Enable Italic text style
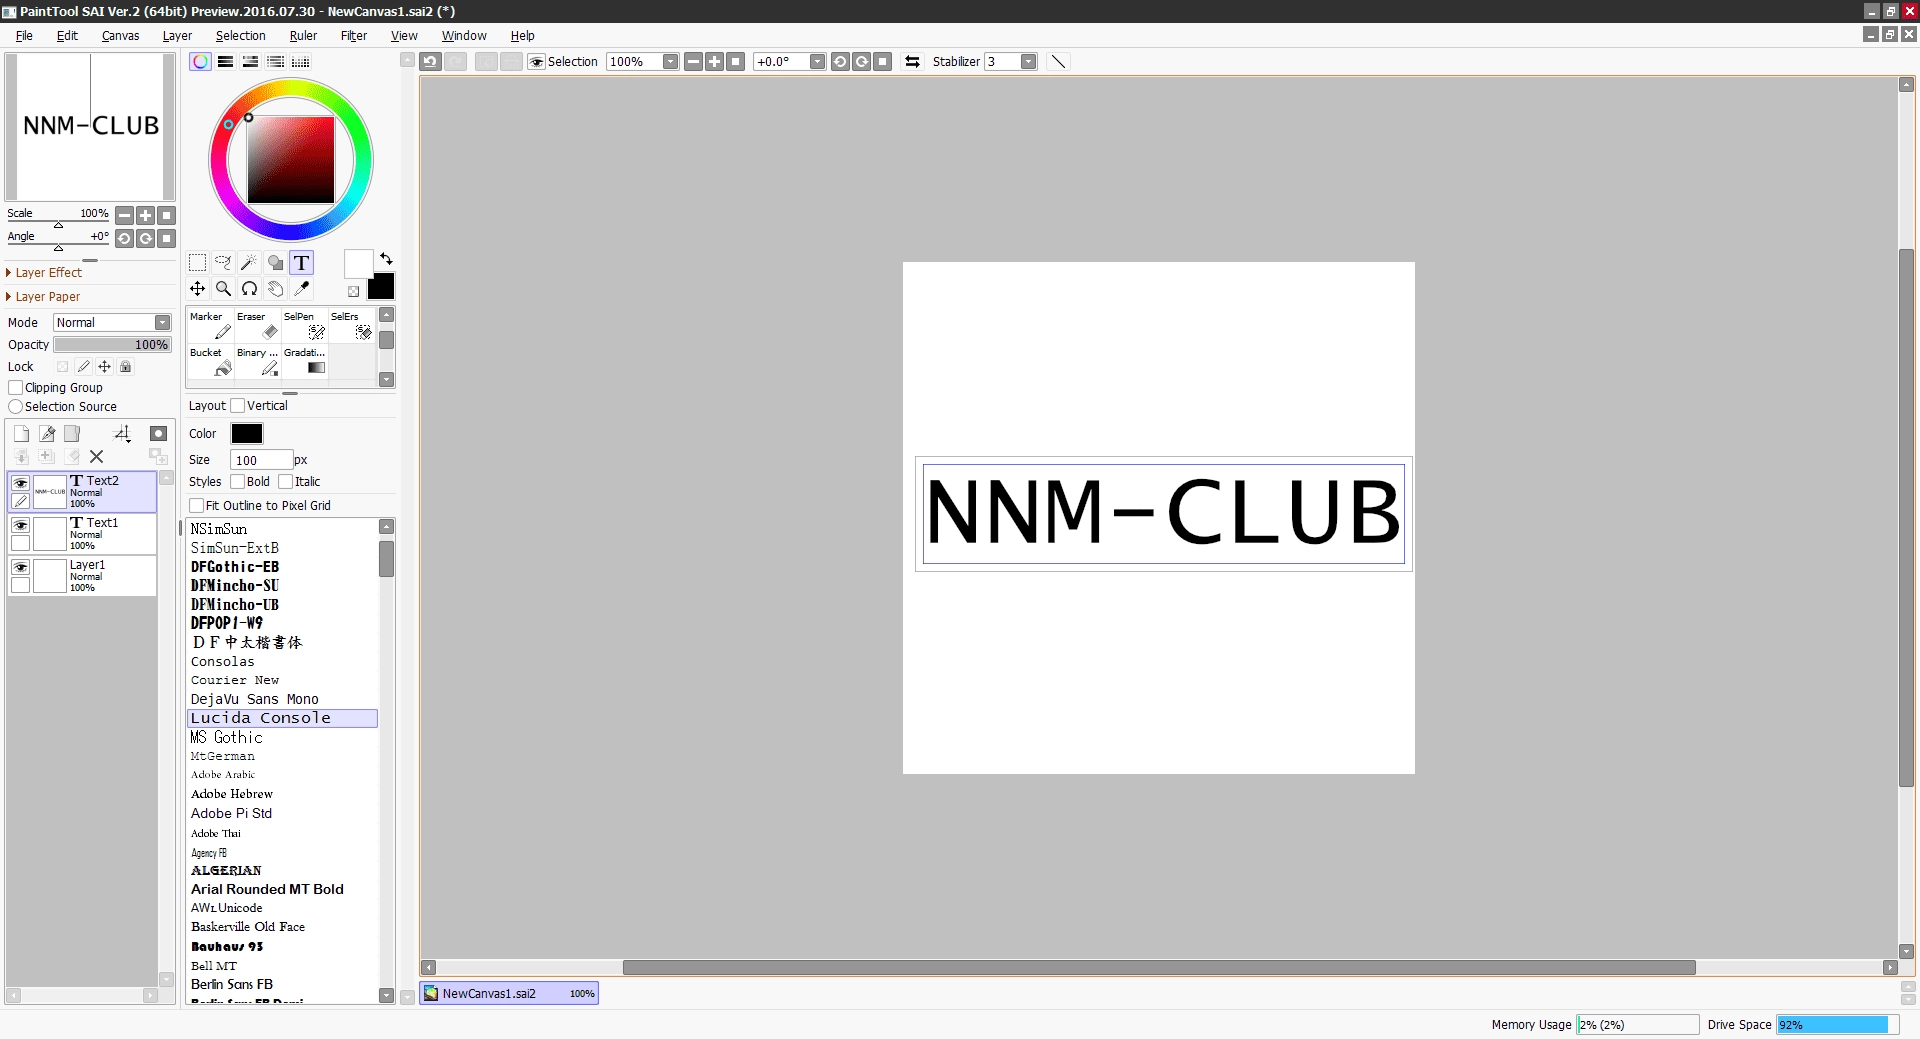This screenshot has height=1039, width=1920. coord(286,482)
